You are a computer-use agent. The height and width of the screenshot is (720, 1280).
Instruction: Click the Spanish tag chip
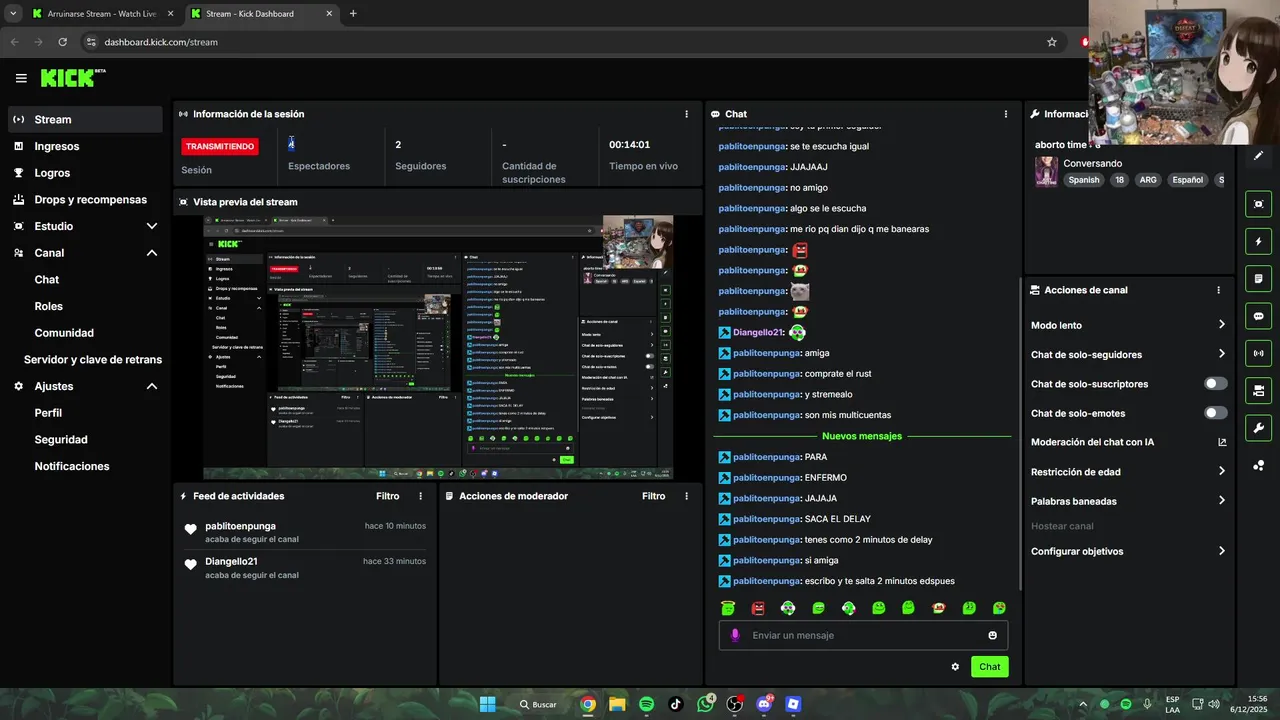[x=1083, y=180]
